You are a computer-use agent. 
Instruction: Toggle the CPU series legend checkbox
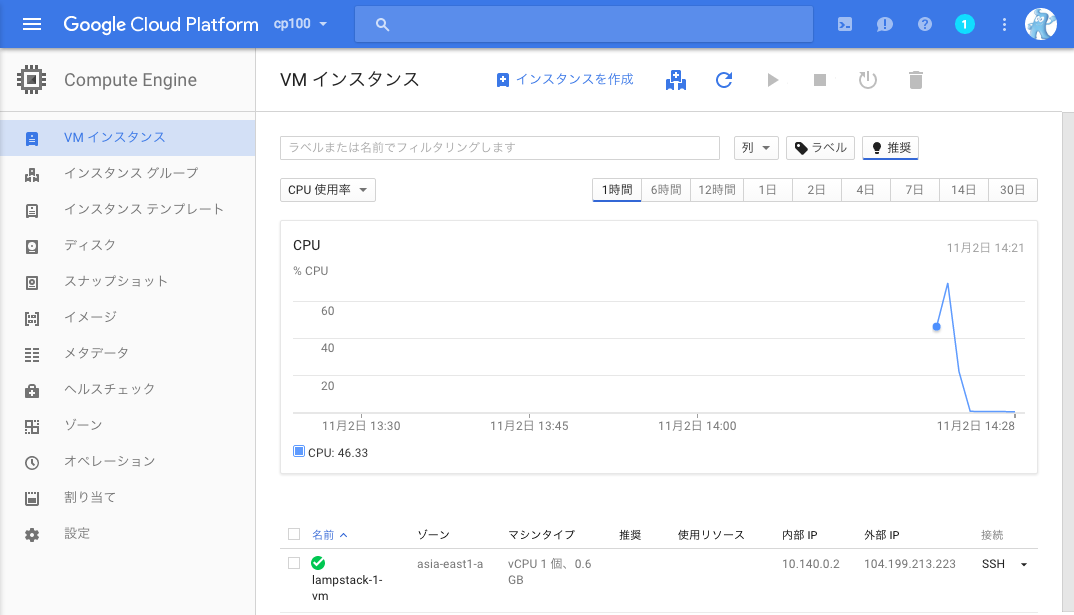pyautogui.click(x=298, y=451)
